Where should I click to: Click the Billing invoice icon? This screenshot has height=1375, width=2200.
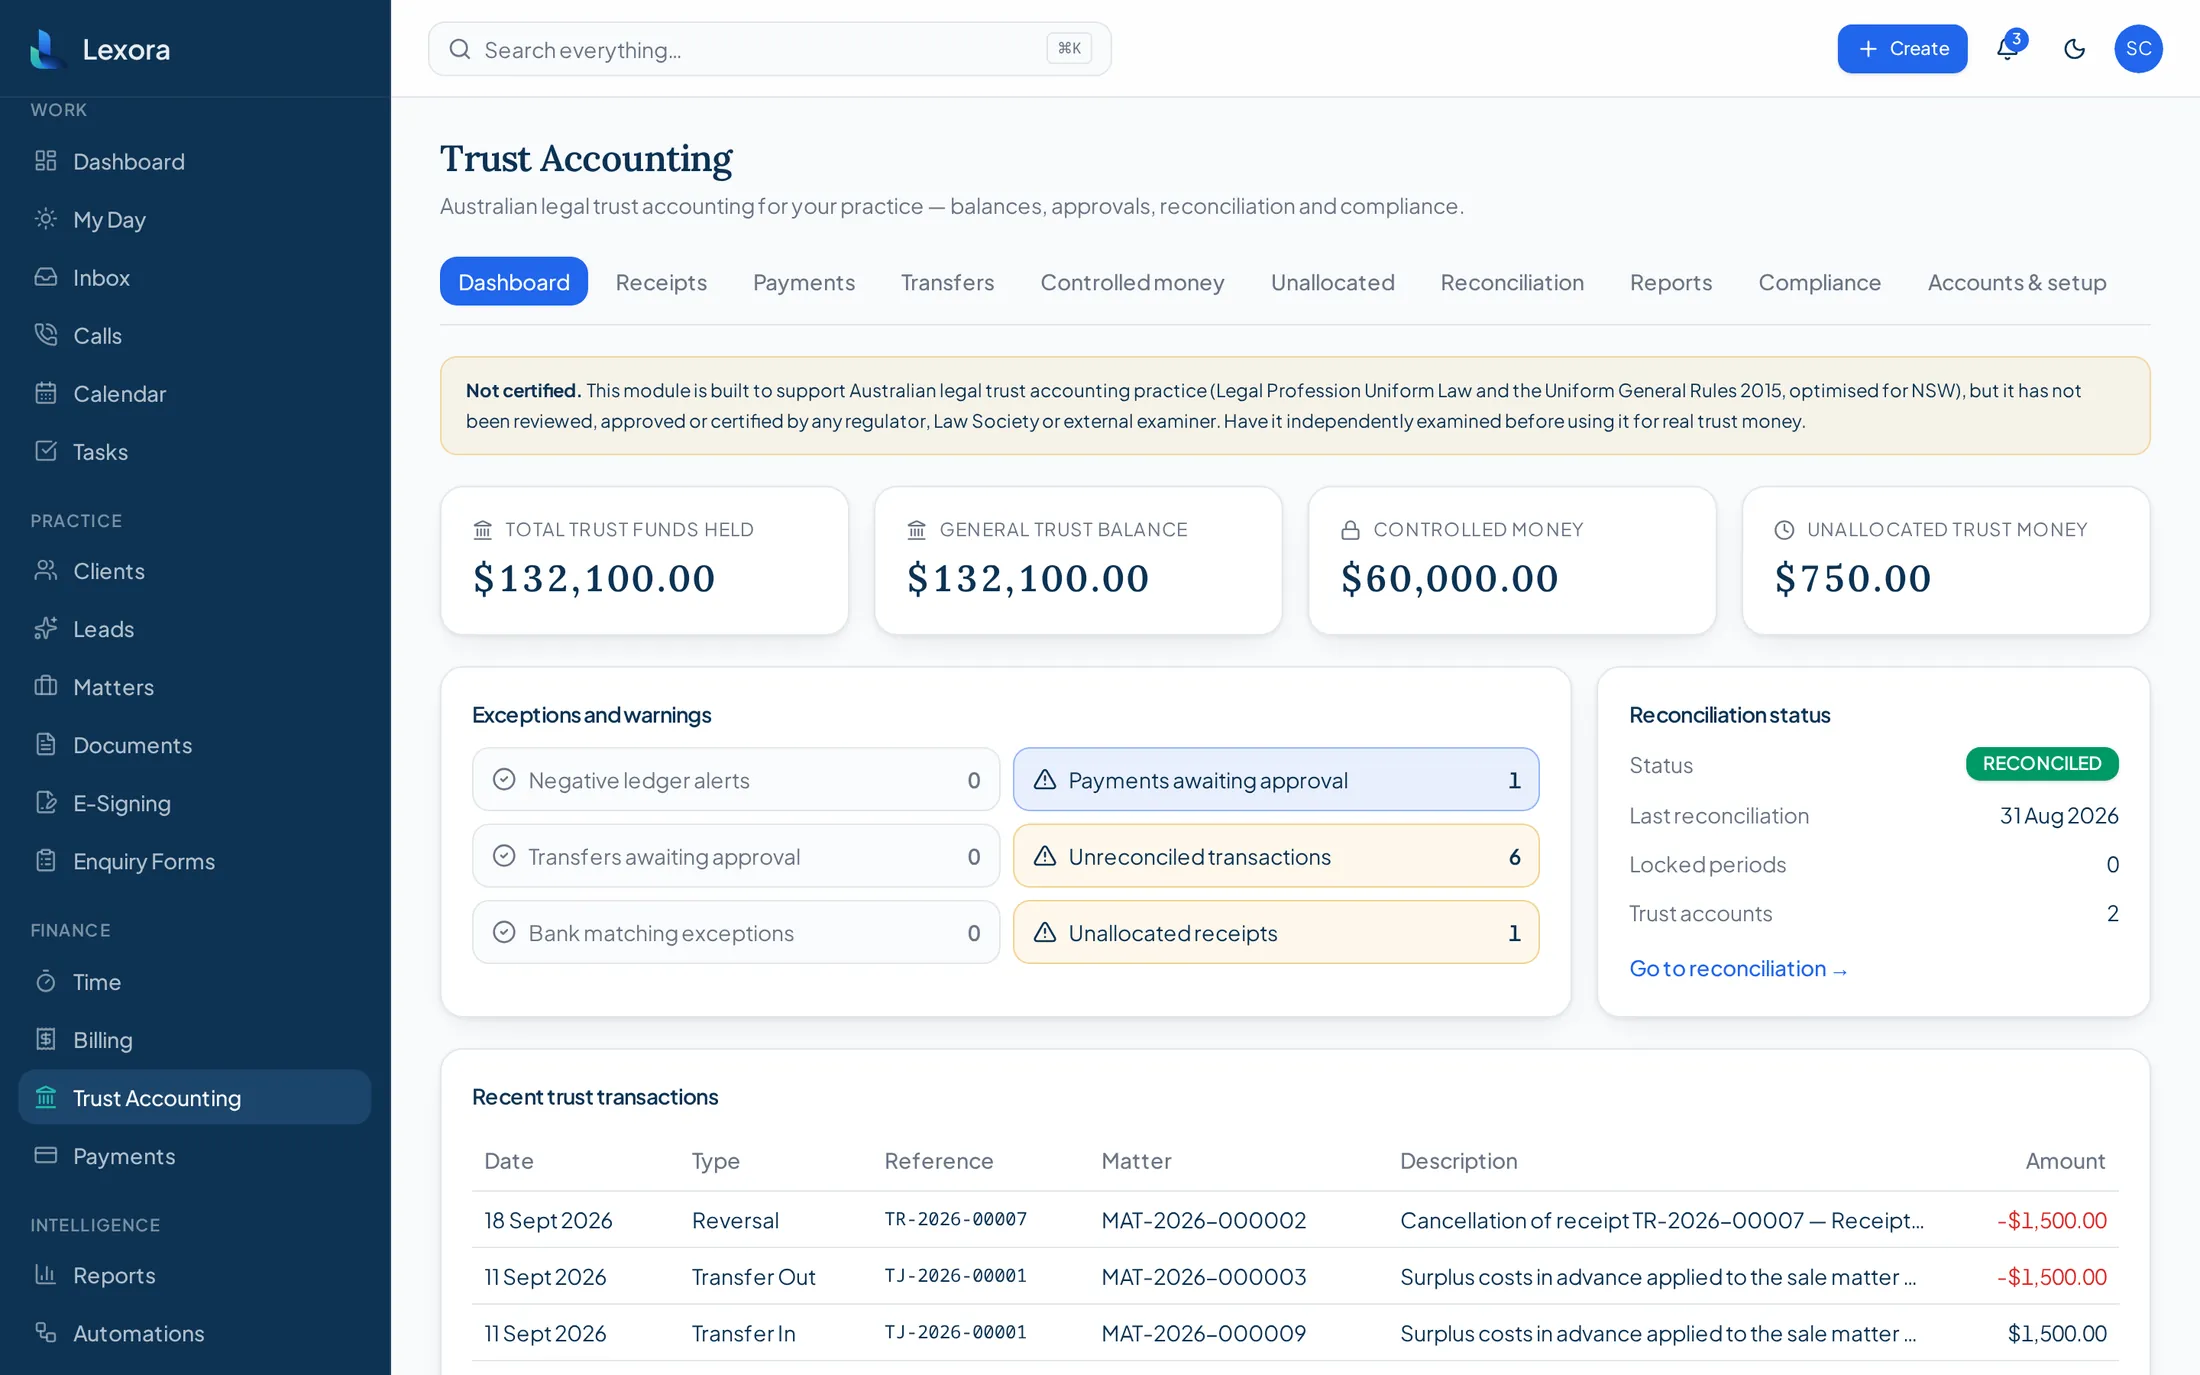click(46, 1039)
